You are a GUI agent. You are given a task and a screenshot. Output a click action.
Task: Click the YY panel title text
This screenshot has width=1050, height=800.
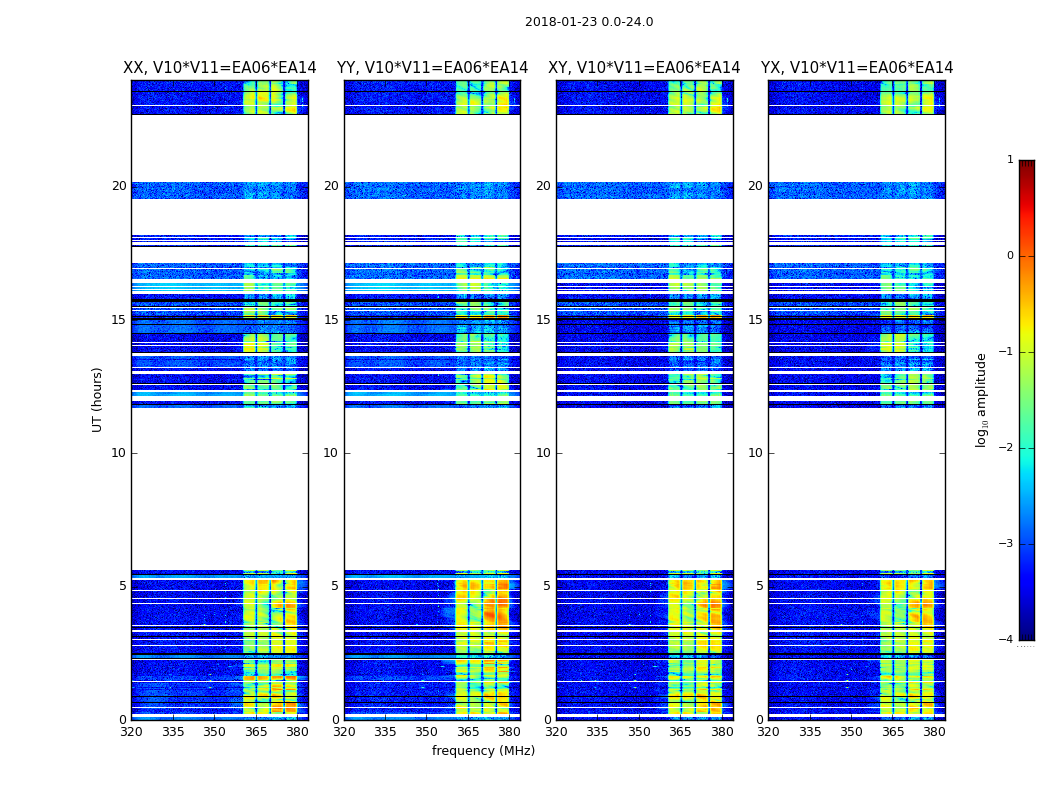pos(432,68)
